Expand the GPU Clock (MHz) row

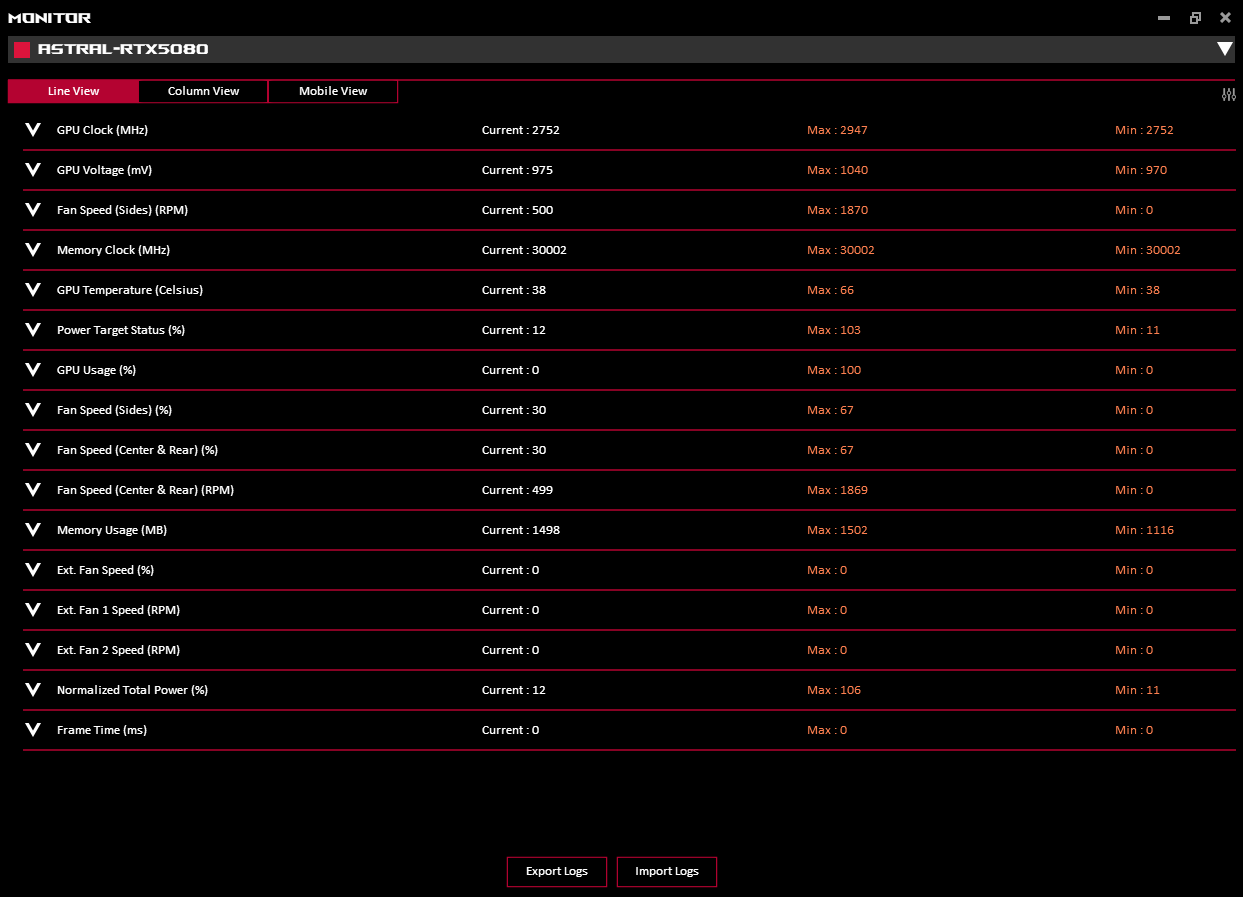click(x=33, y=130)
